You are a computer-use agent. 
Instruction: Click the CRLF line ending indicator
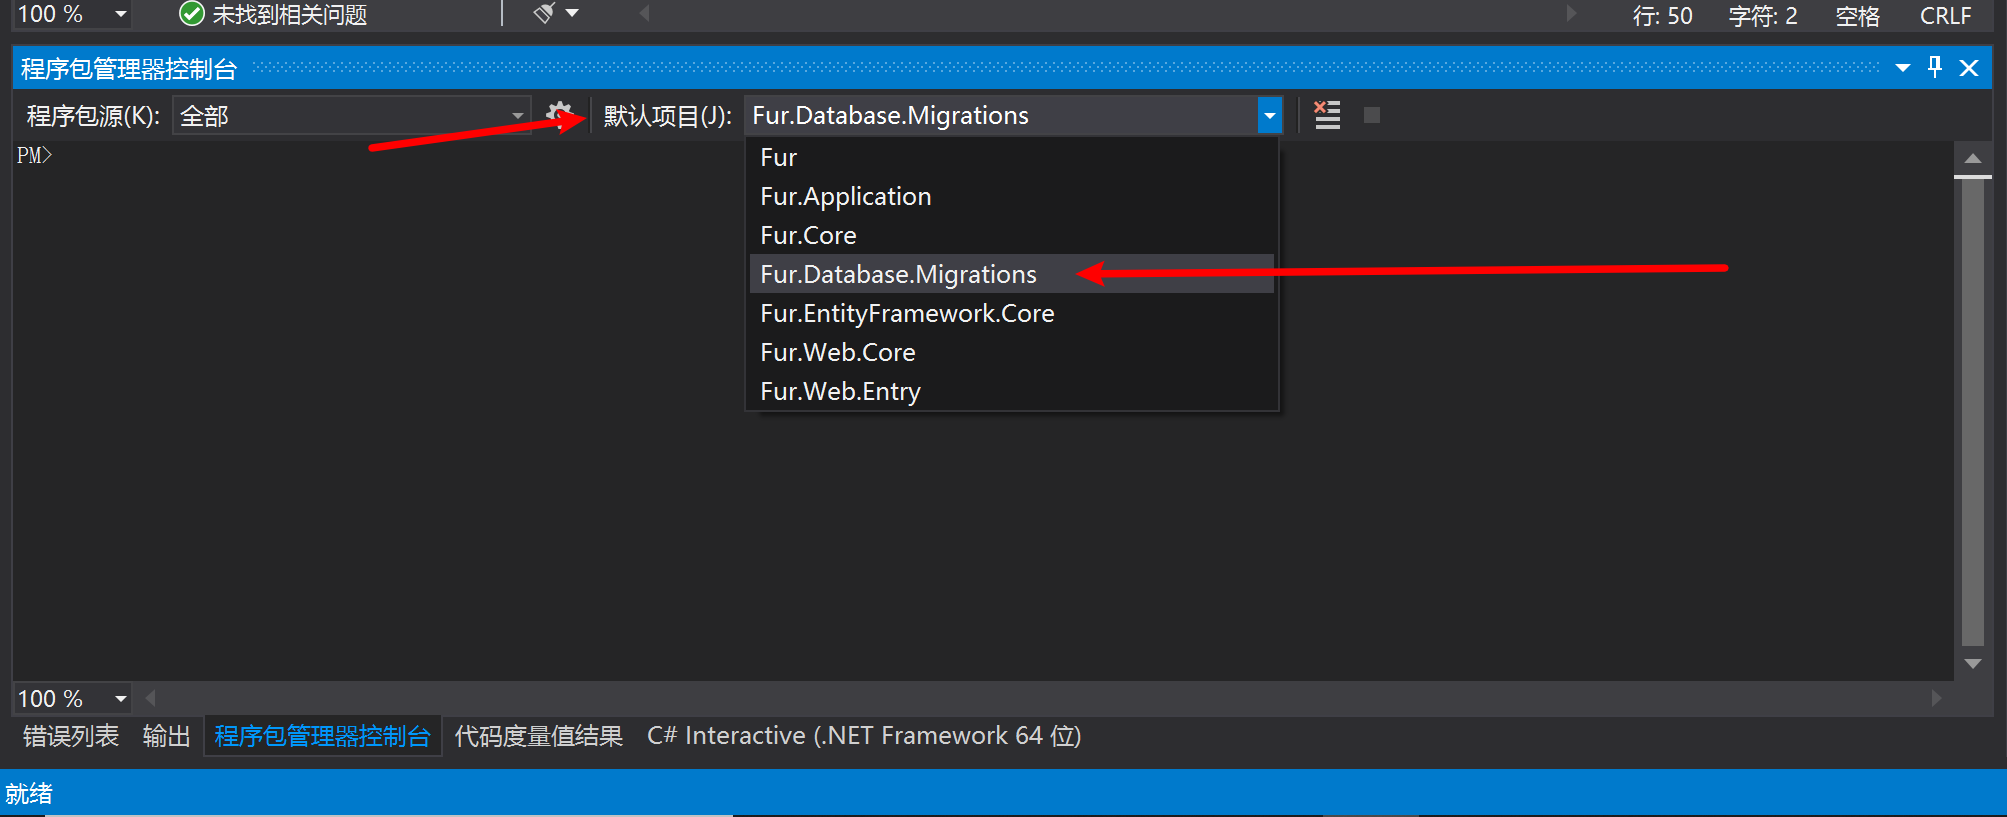point(1945,16)
